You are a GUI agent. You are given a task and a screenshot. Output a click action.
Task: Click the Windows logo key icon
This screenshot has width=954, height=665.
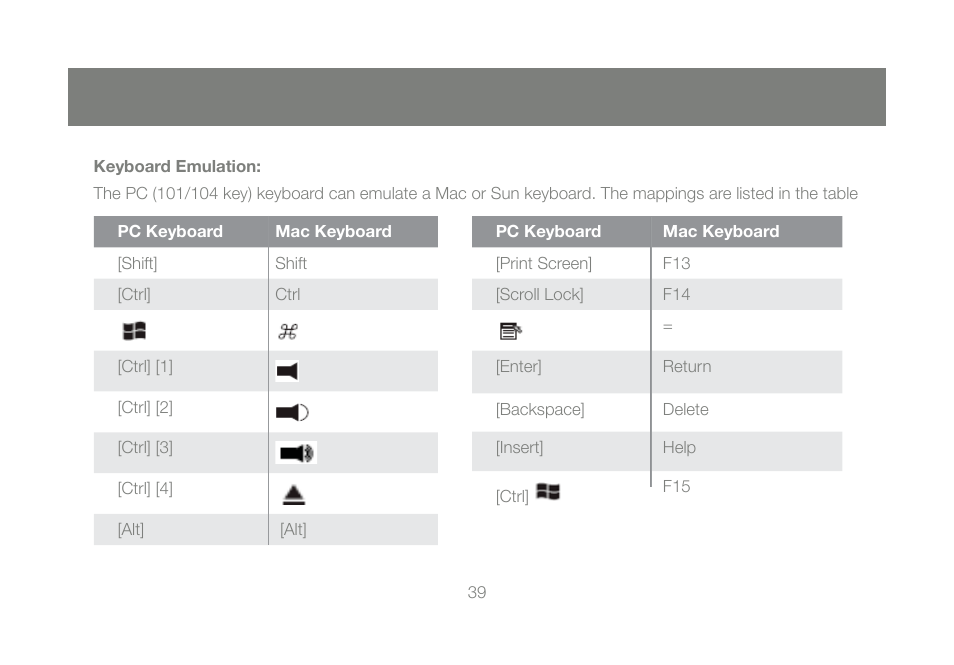pyautogui.click(x=134, y=331)
